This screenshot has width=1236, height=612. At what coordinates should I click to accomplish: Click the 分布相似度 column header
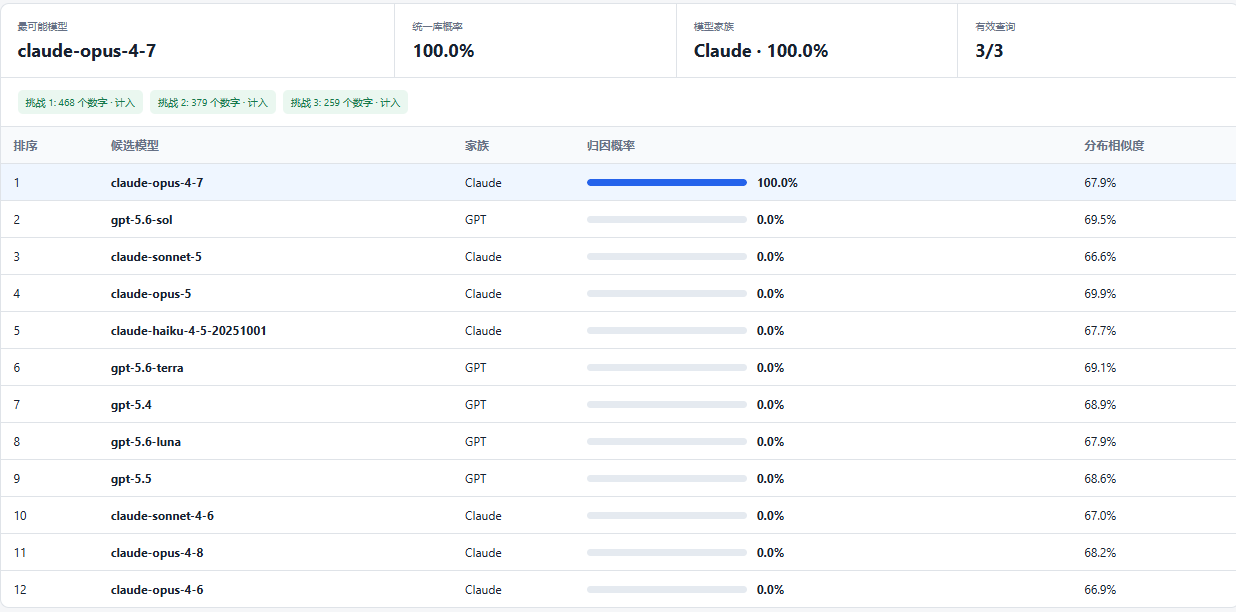[1114, 146]
